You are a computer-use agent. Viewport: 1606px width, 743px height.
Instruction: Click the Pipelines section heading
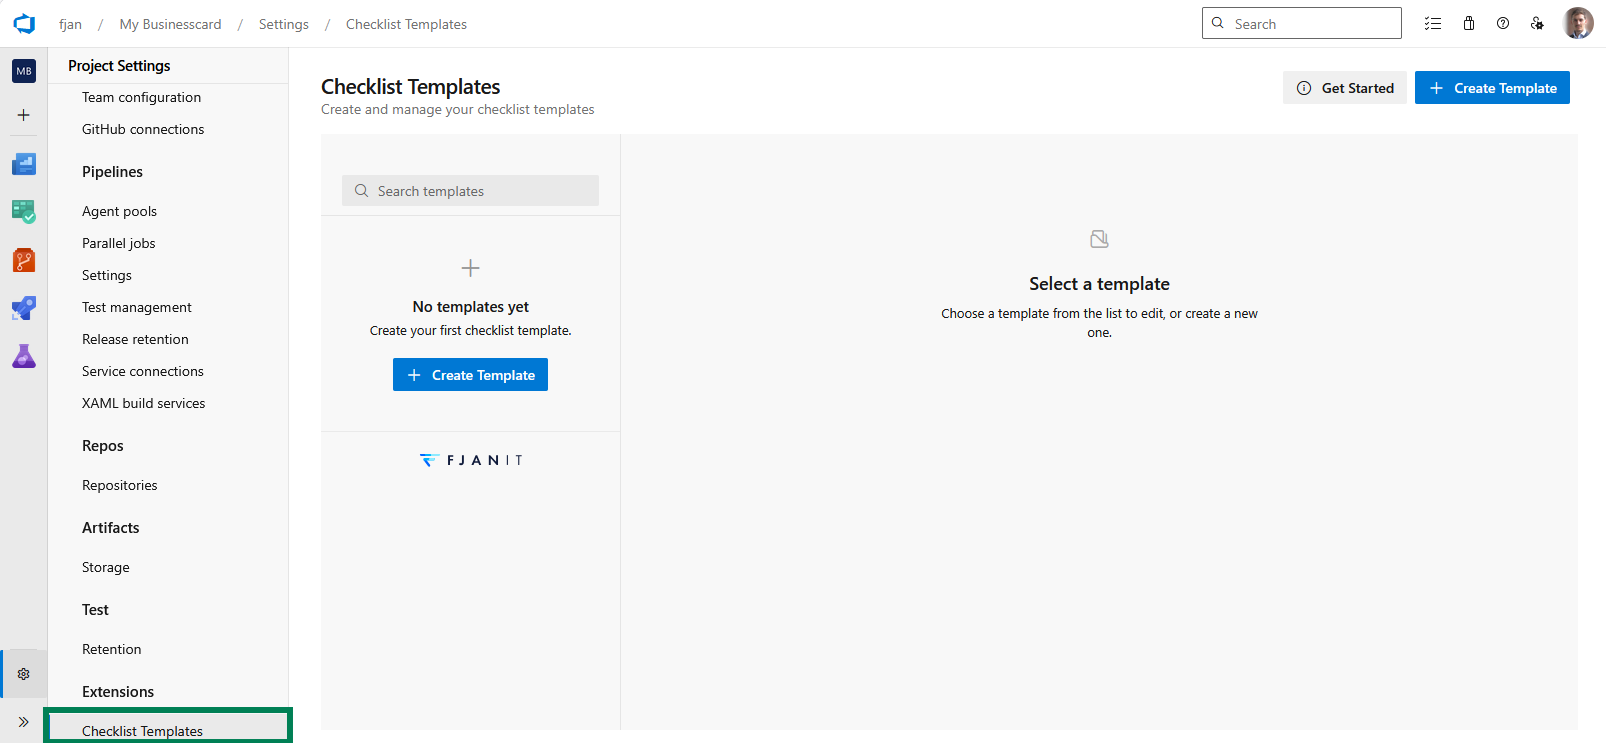coord(112,172)
